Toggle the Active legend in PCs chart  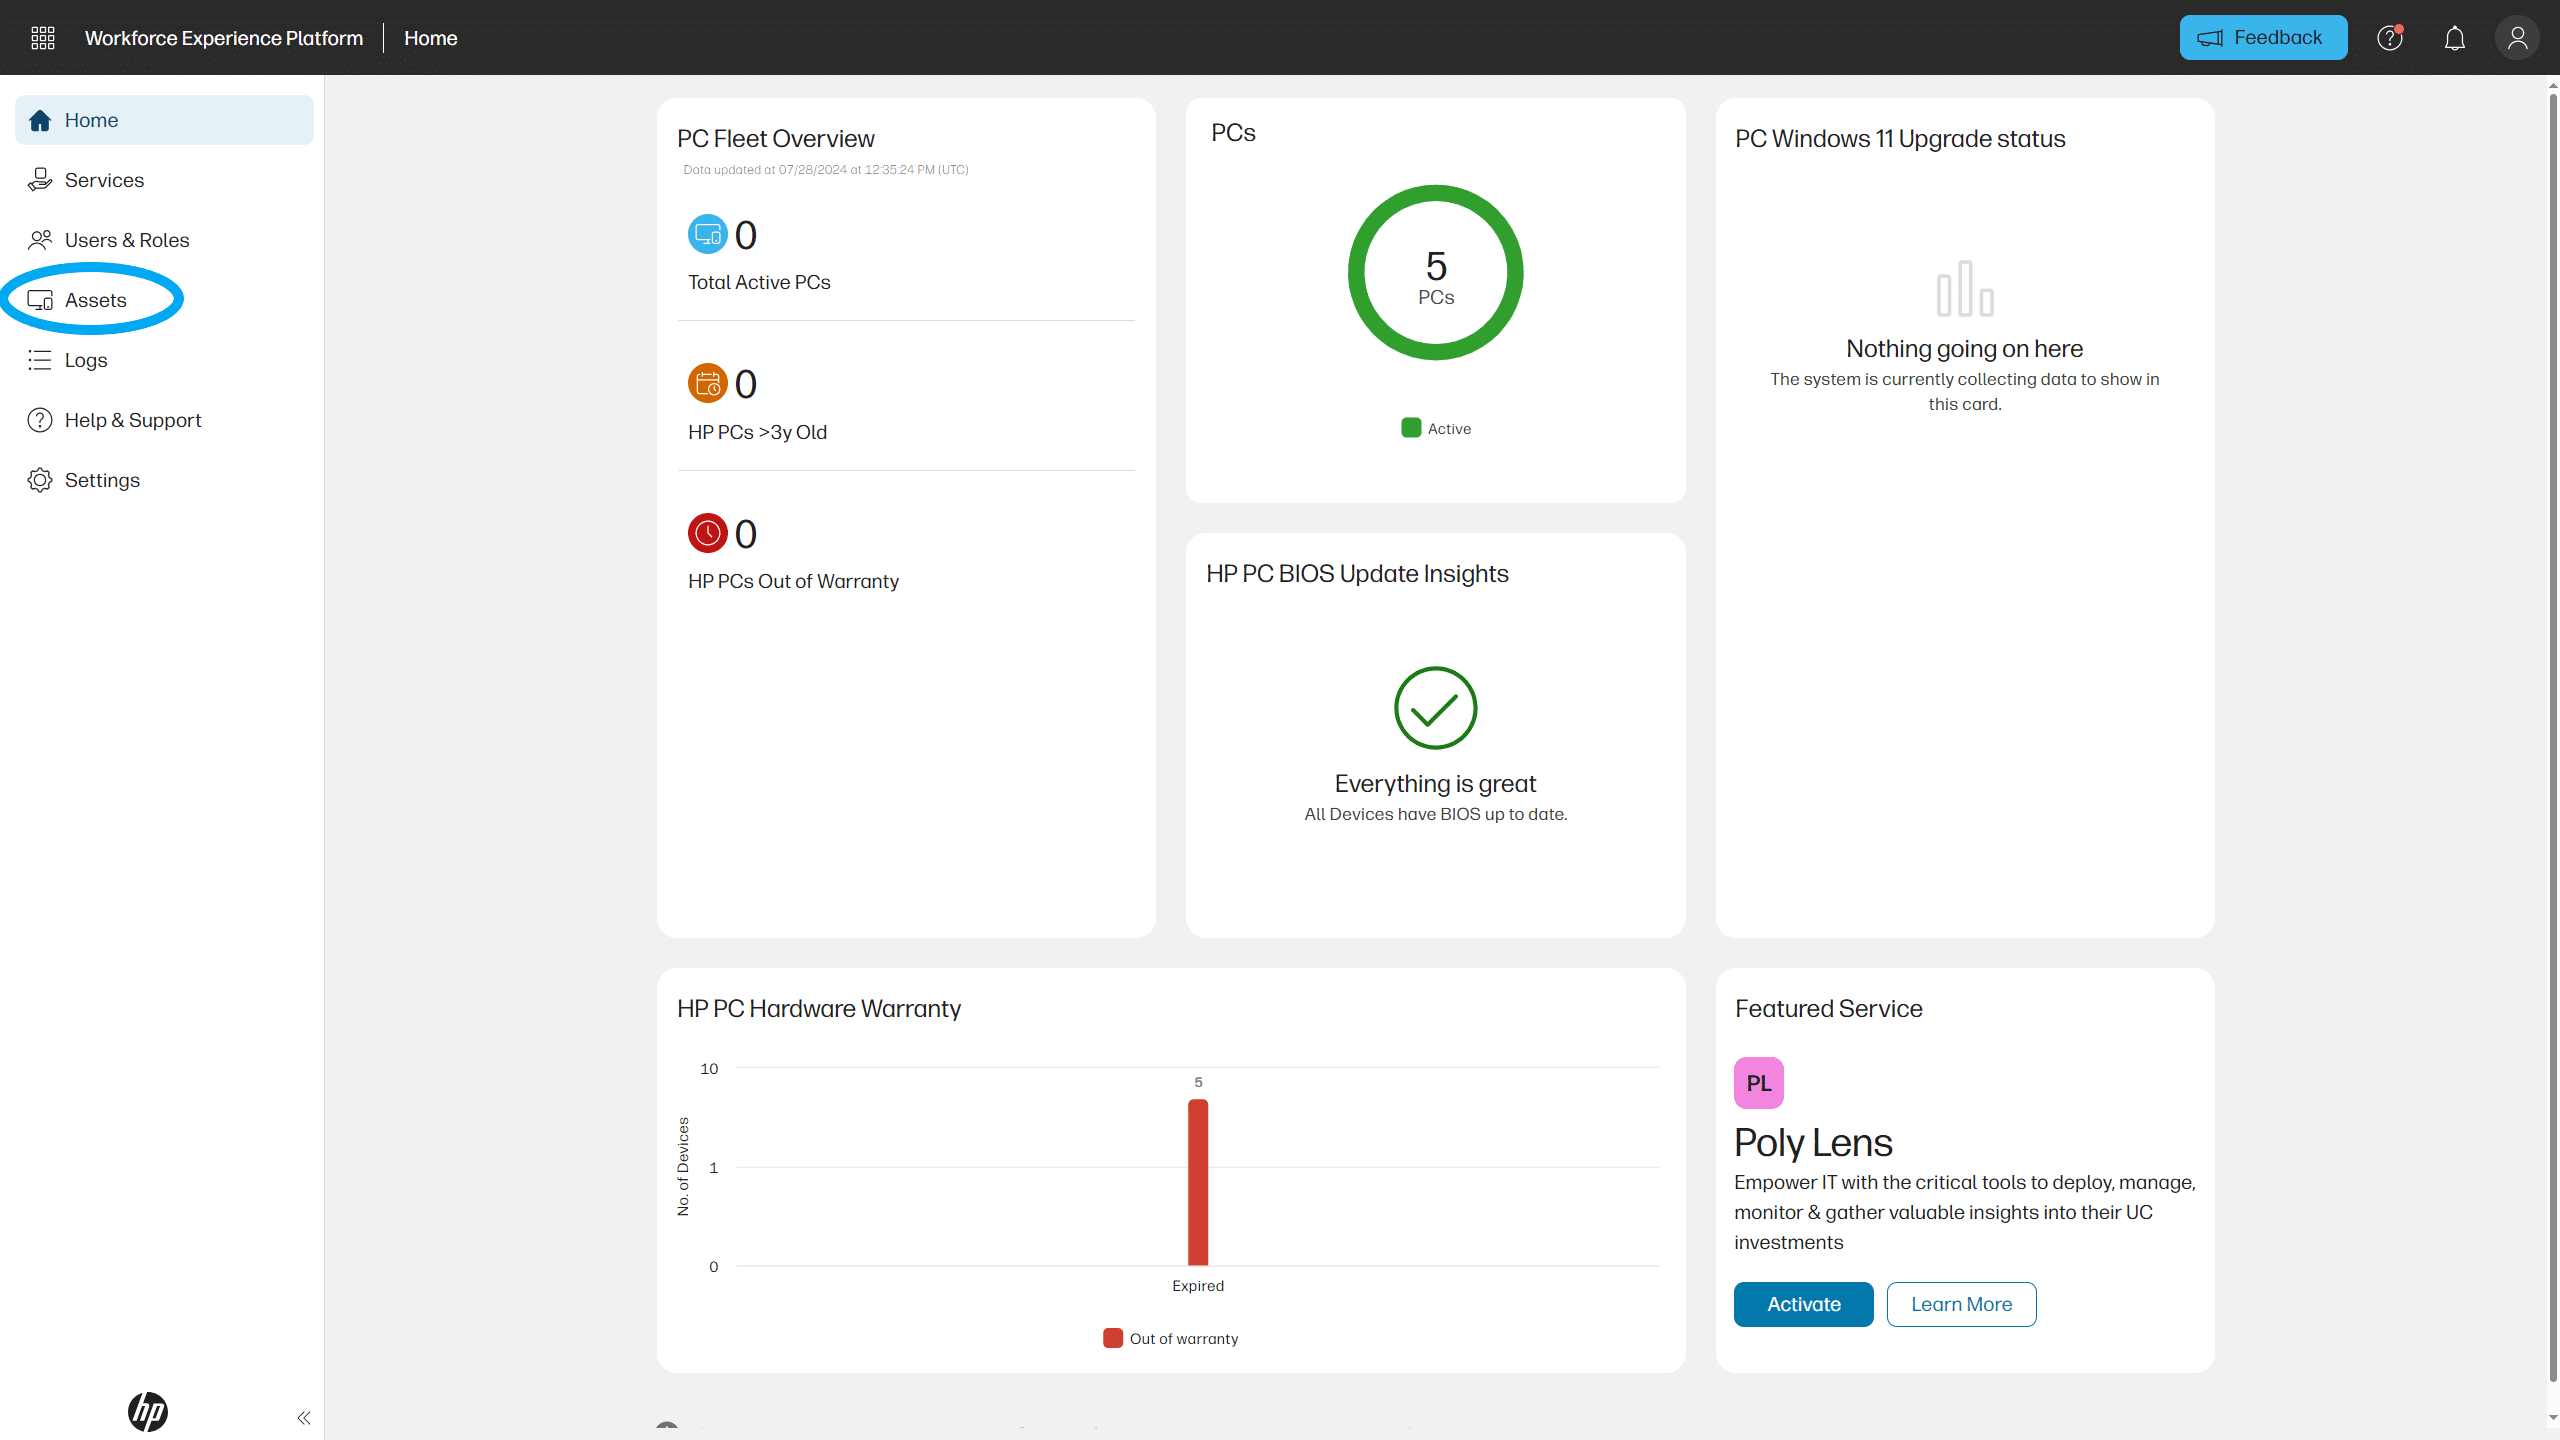coord(1436,429)
